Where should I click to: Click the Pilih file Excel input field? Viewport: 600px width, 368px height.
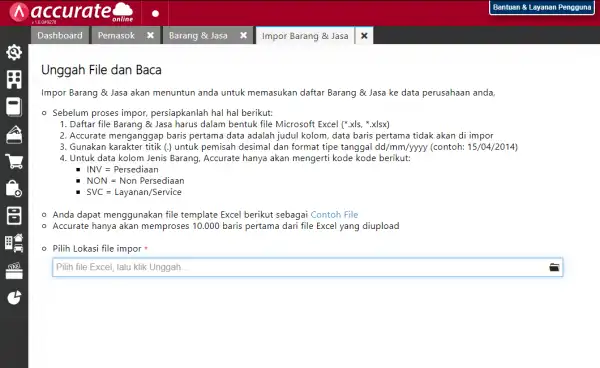point(308,267)
